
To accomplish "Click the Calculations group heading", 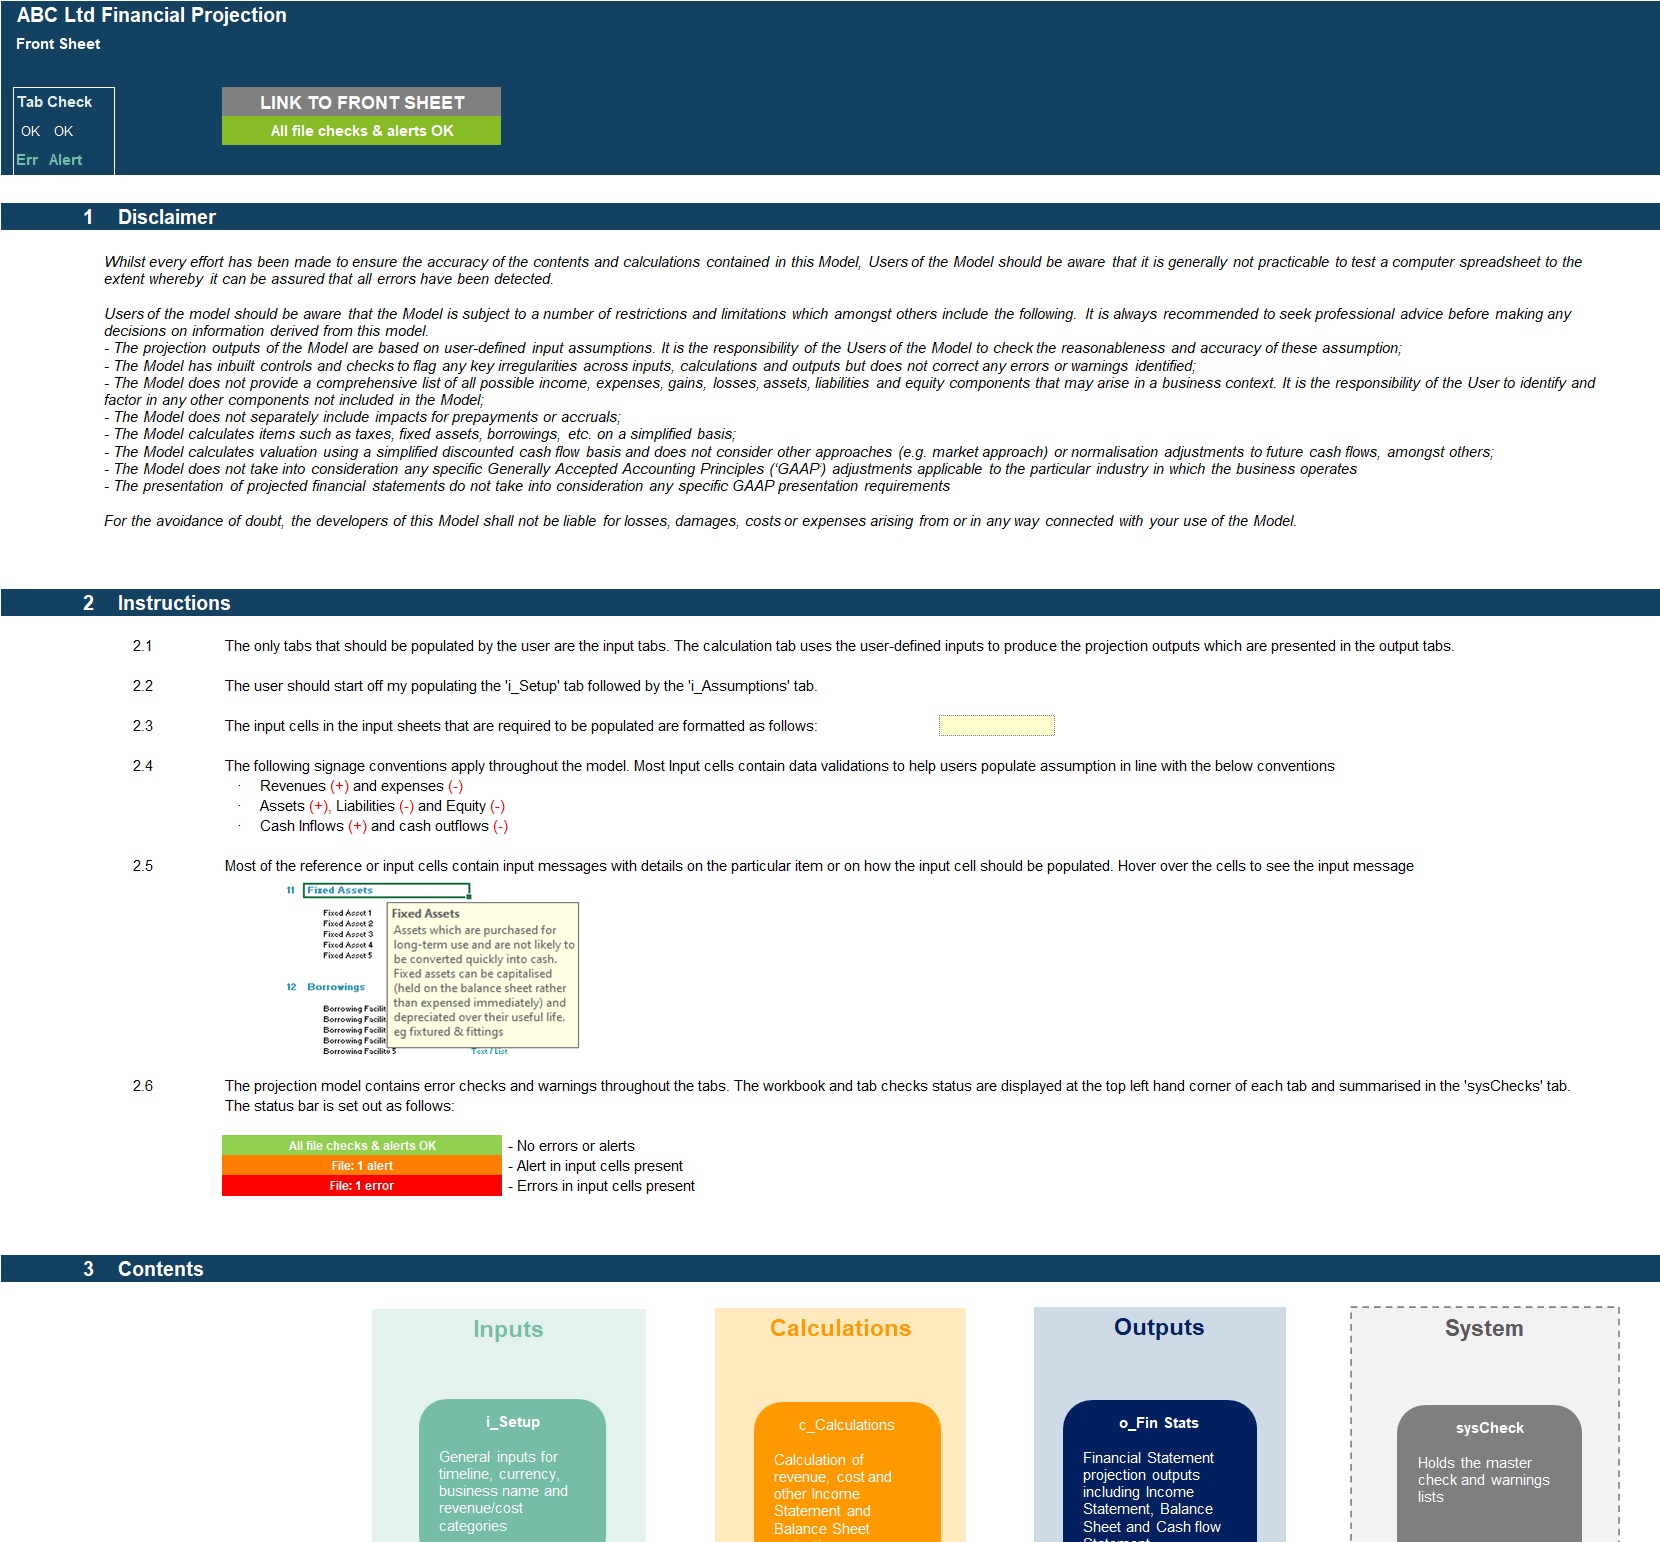I will 840,1328.
